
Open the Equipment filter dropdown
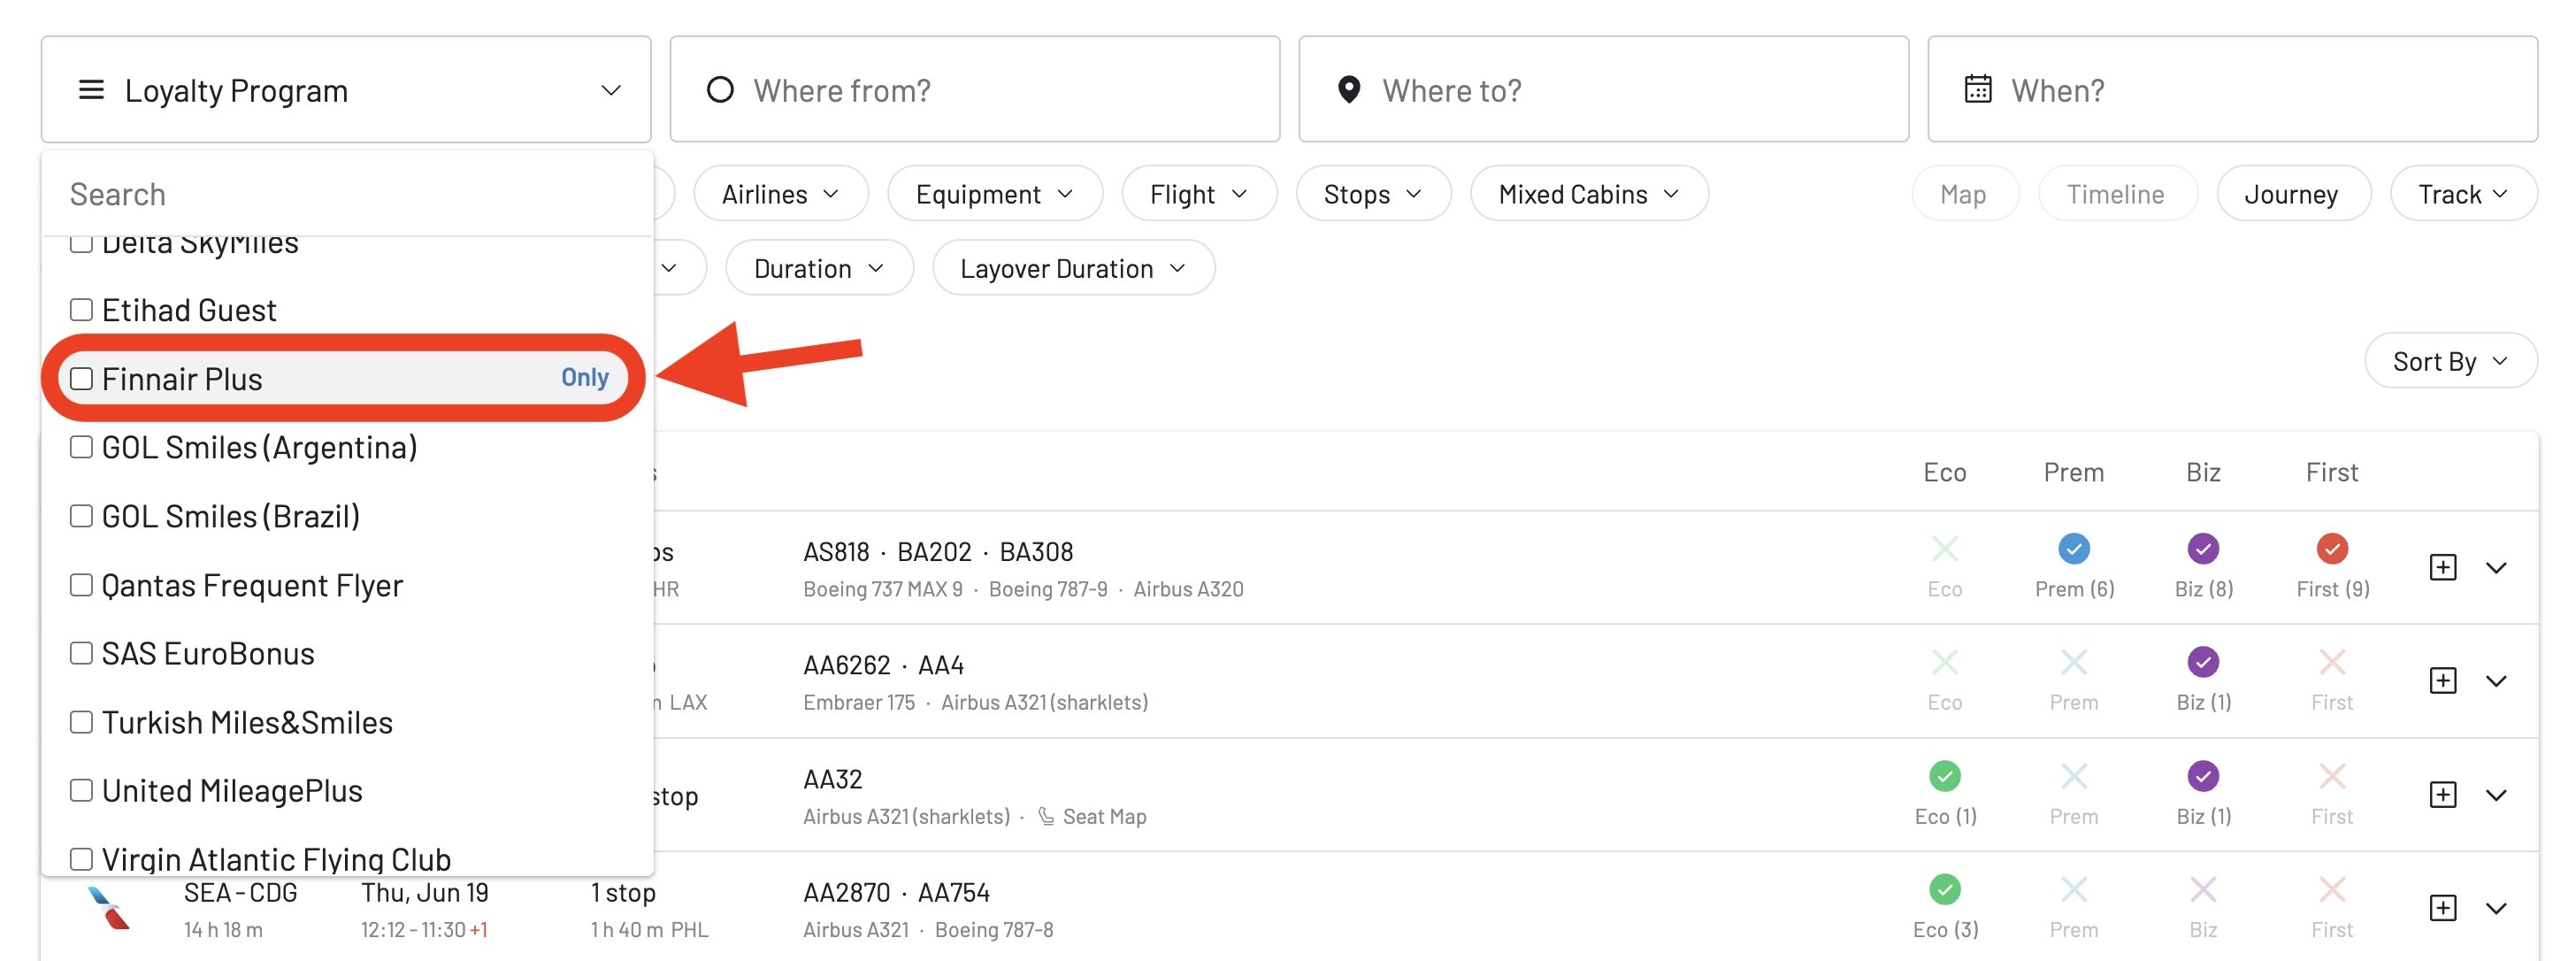pyautogui.click(x=994, y=194)
